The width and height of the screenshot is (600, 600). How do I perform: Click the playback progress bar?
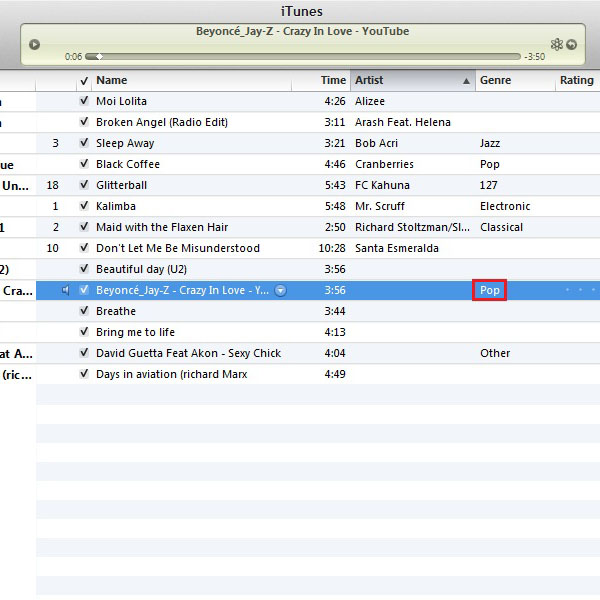click(303, 57)
